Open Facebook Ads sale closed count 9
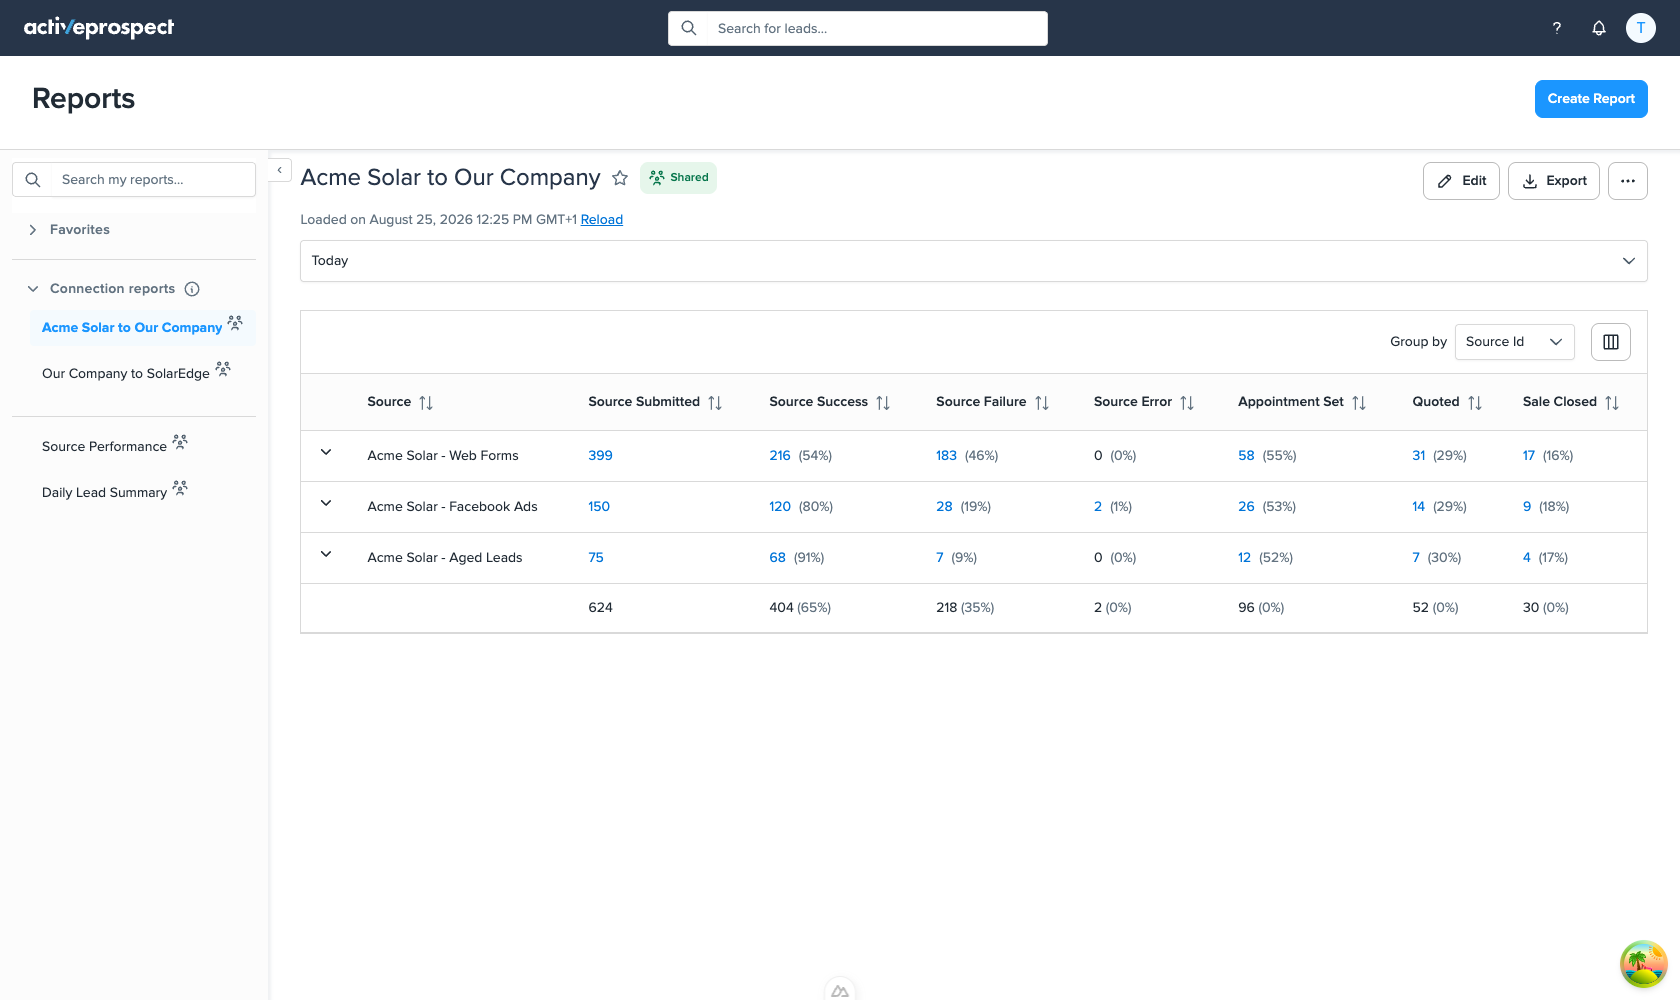 1527,507
